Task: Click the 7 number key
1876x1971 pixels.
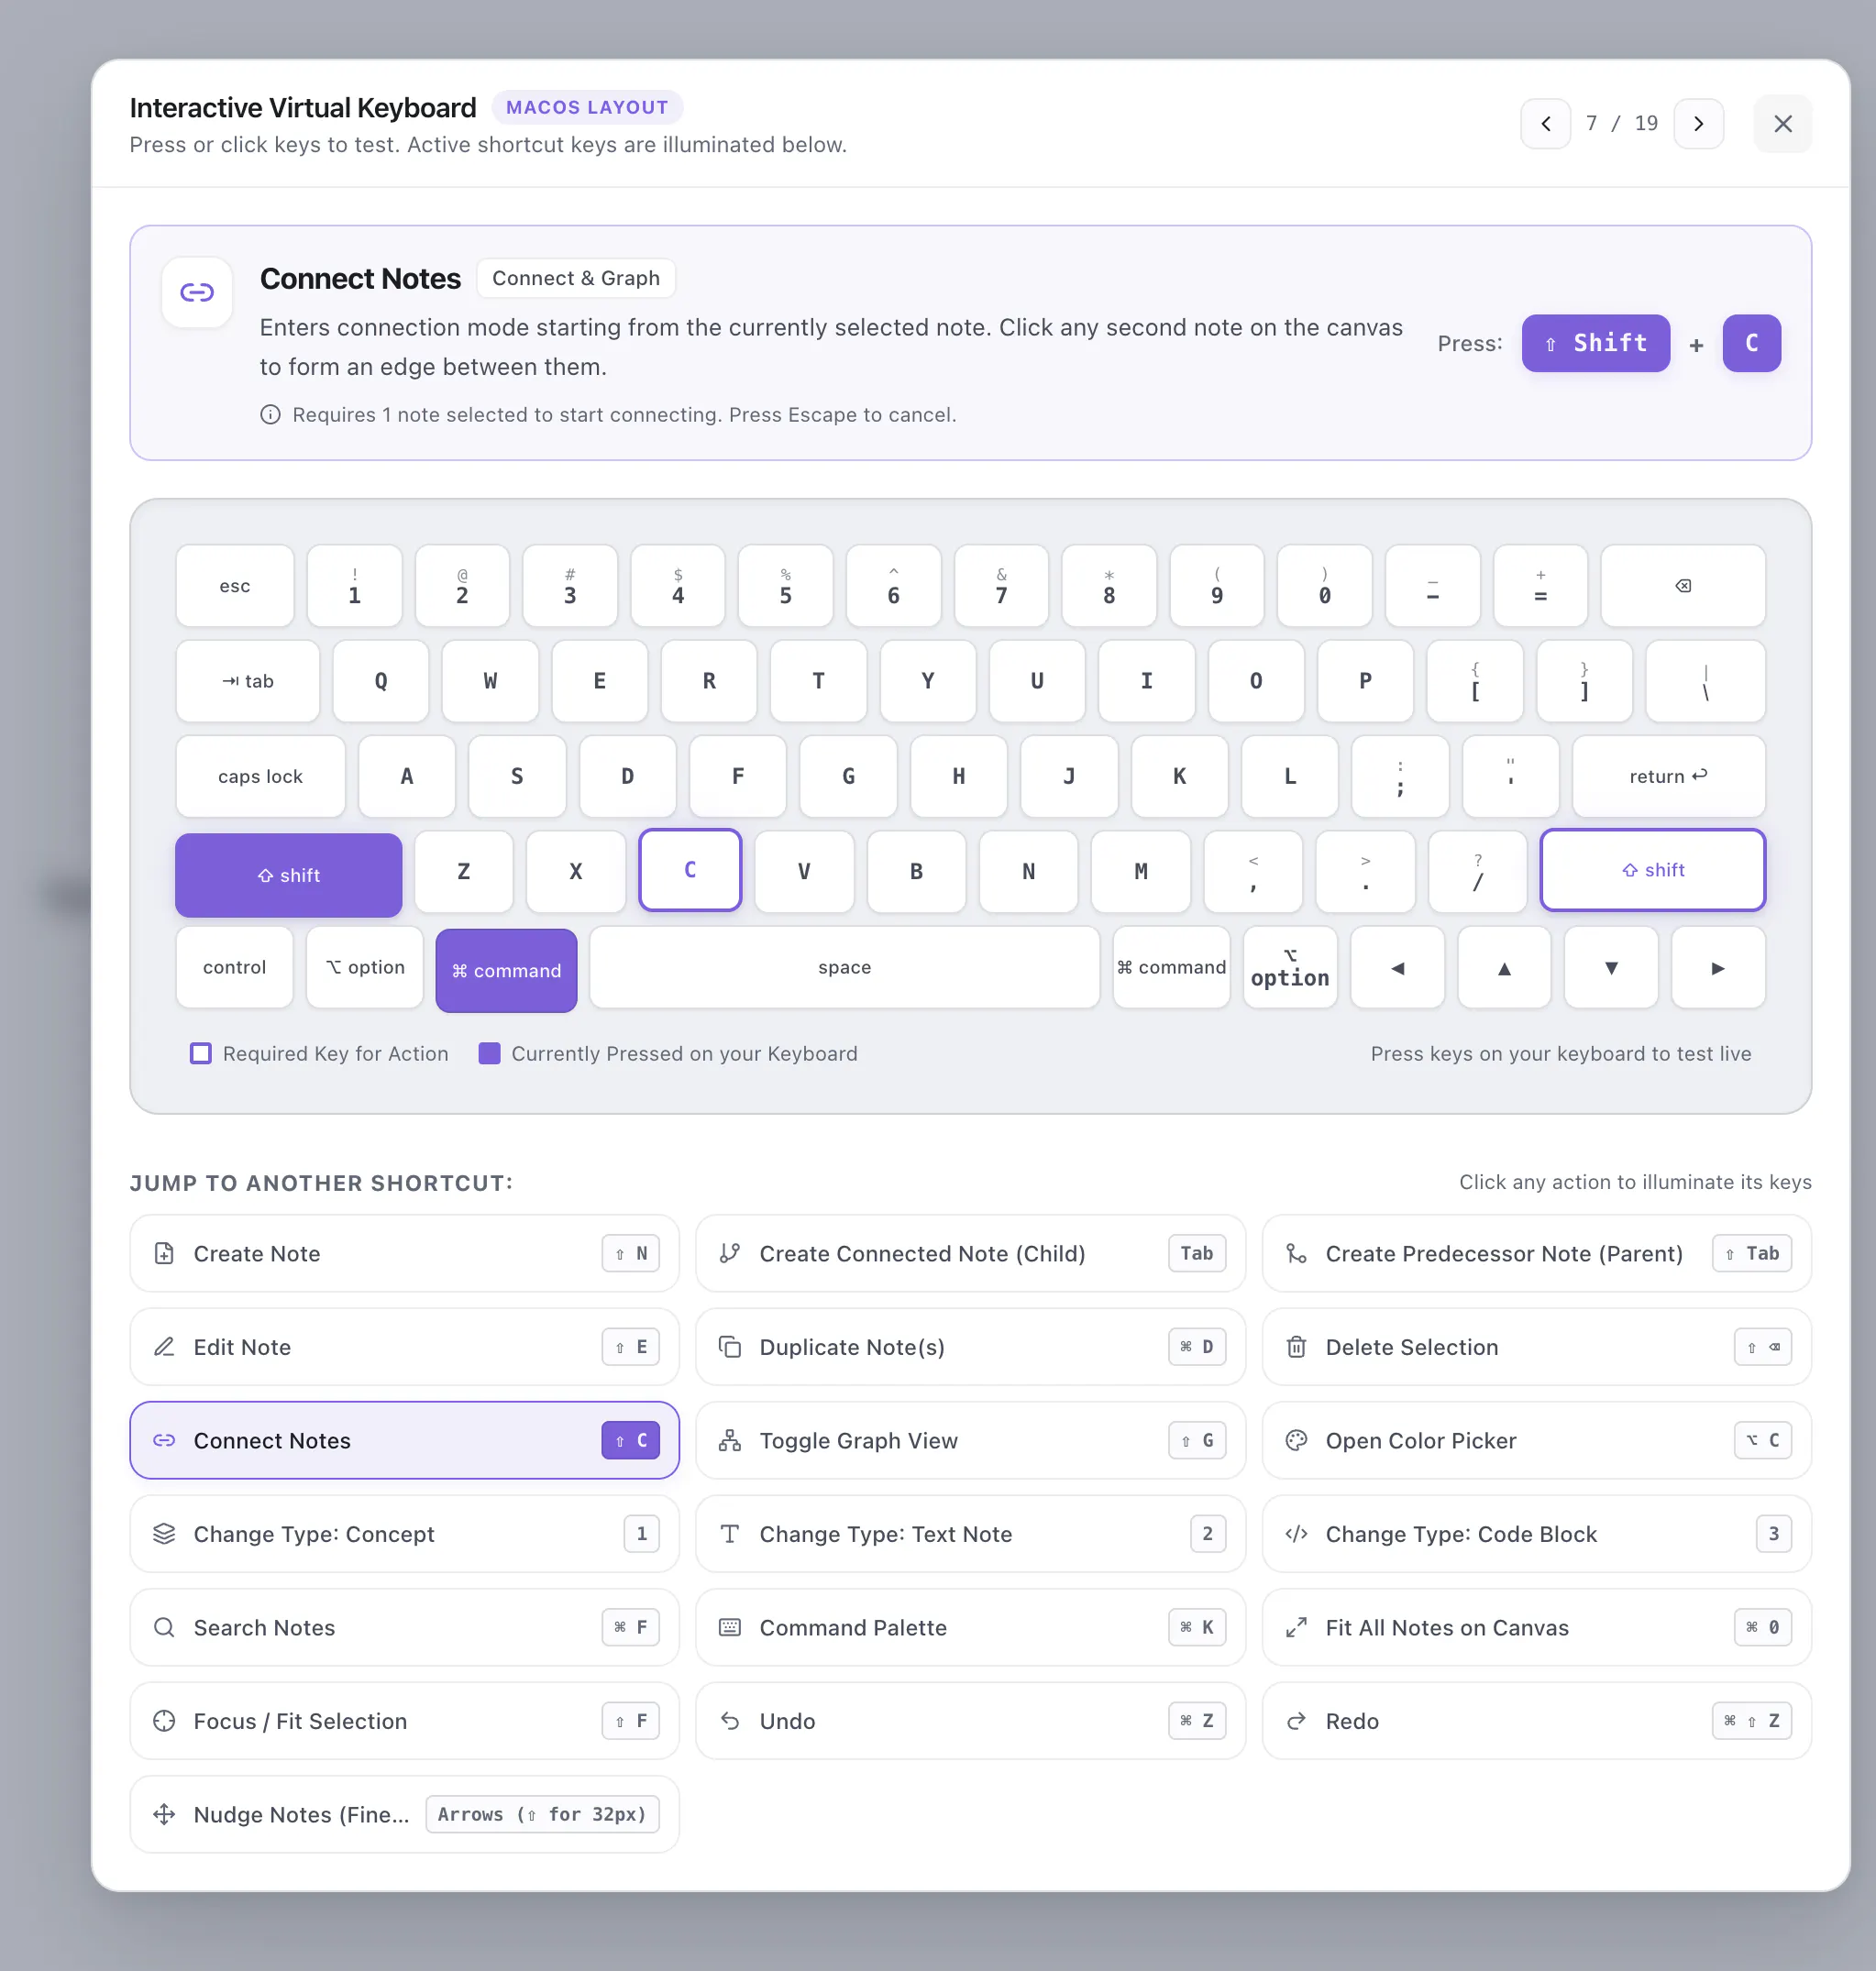Action: [x=1001, y=586]
